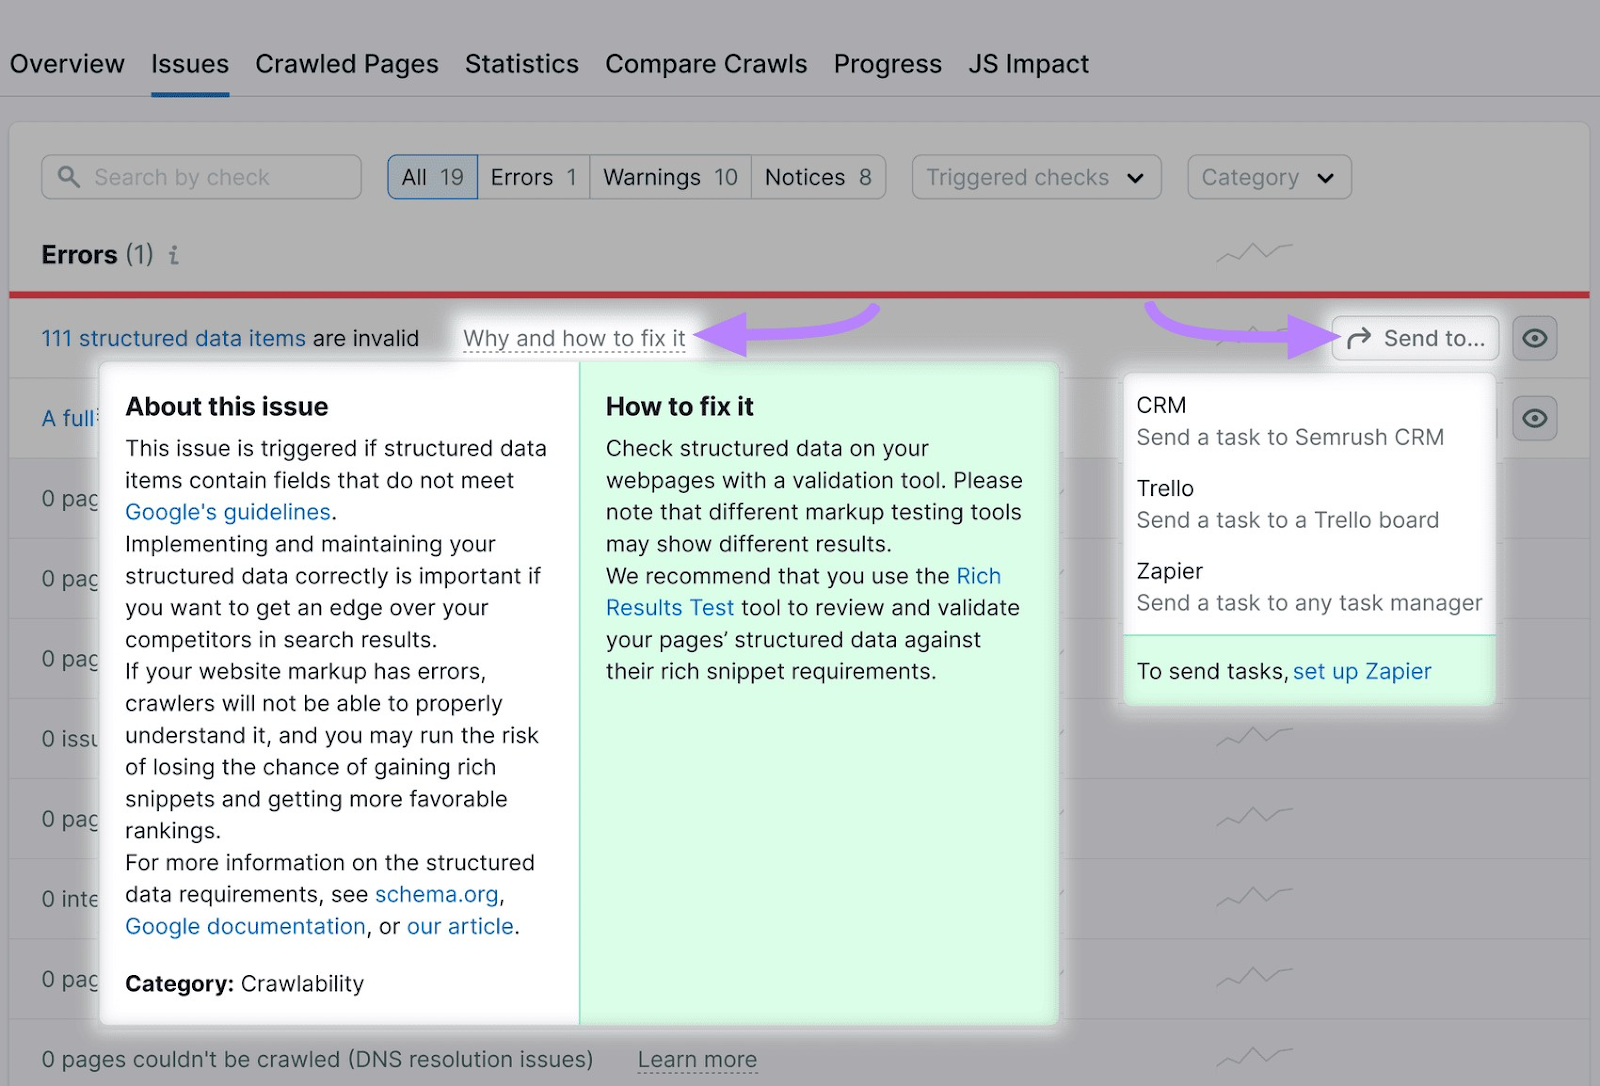
Task: Click the search magnifier icon
Action: pyautogui.click(x=68, y=177)
